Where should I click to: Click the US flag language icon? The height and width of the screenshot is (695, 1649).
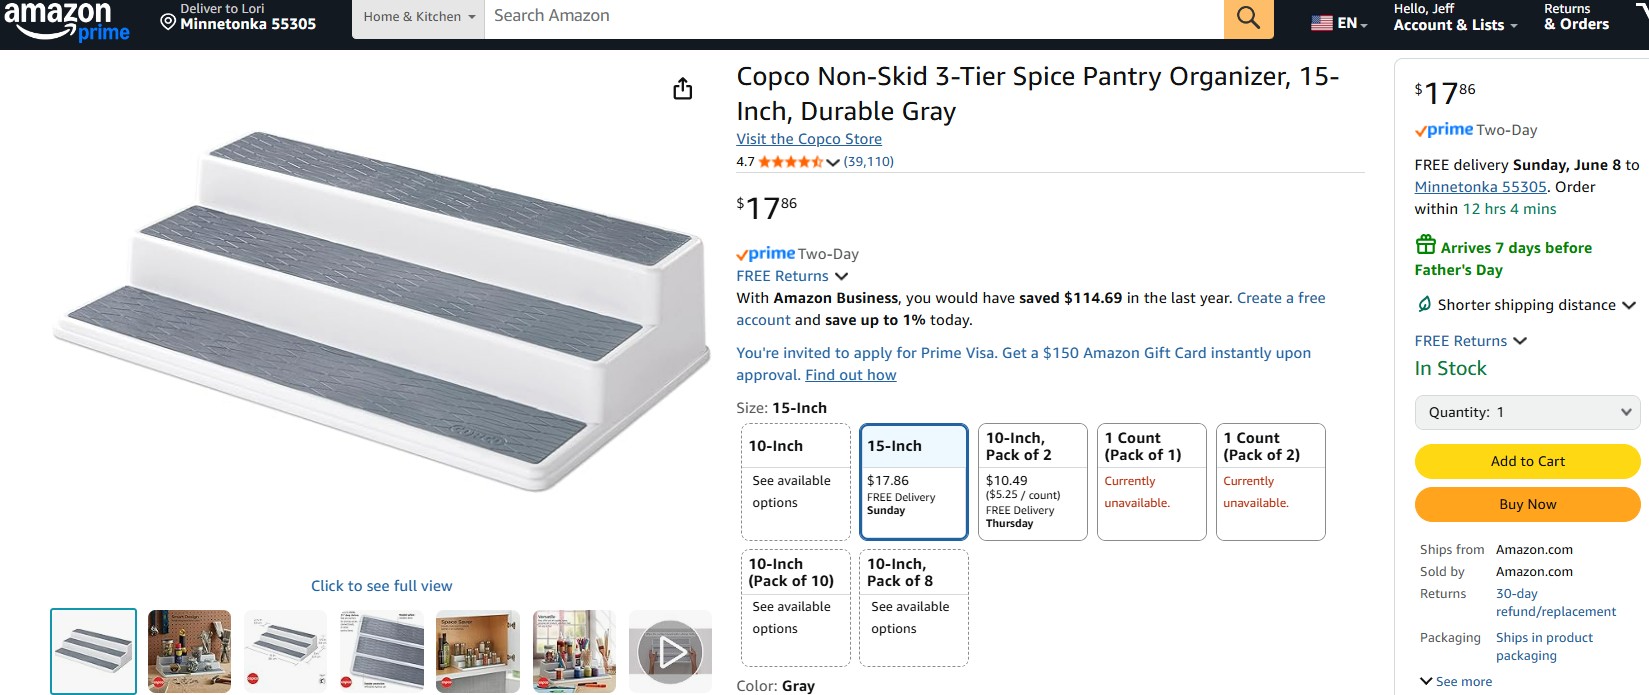pyautogui.click(x=1322, y=23)
